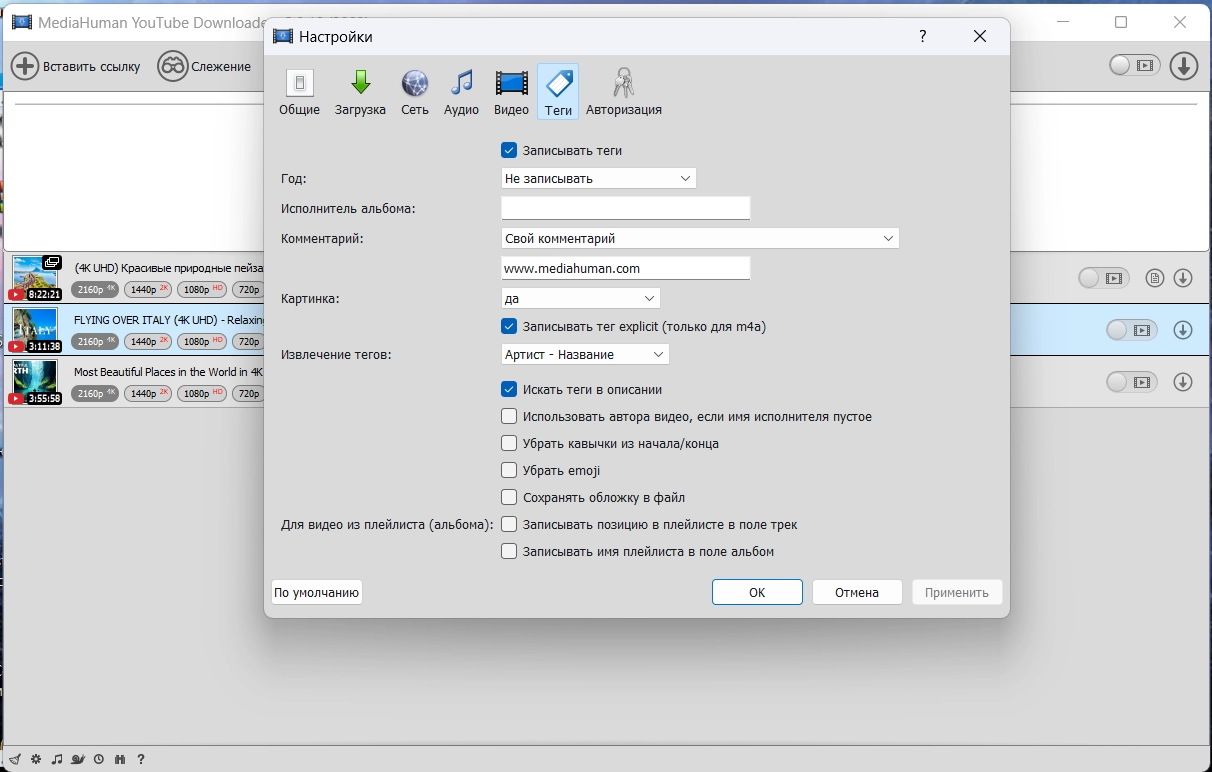Close the Настройки dialog

[980, 37]
